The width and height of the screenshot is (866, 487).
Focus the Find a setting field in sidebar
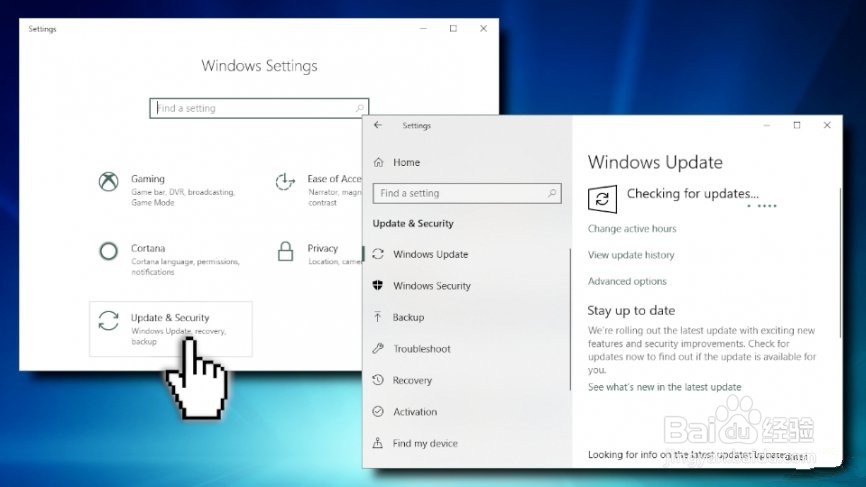click(x=467, y=193)
